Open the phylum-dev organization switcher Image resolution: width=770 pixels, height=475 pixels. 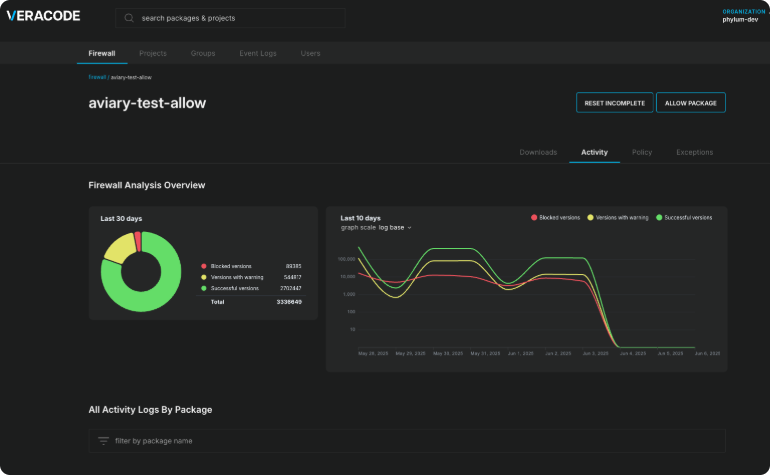pyautogui.click(x=743, y=18)
